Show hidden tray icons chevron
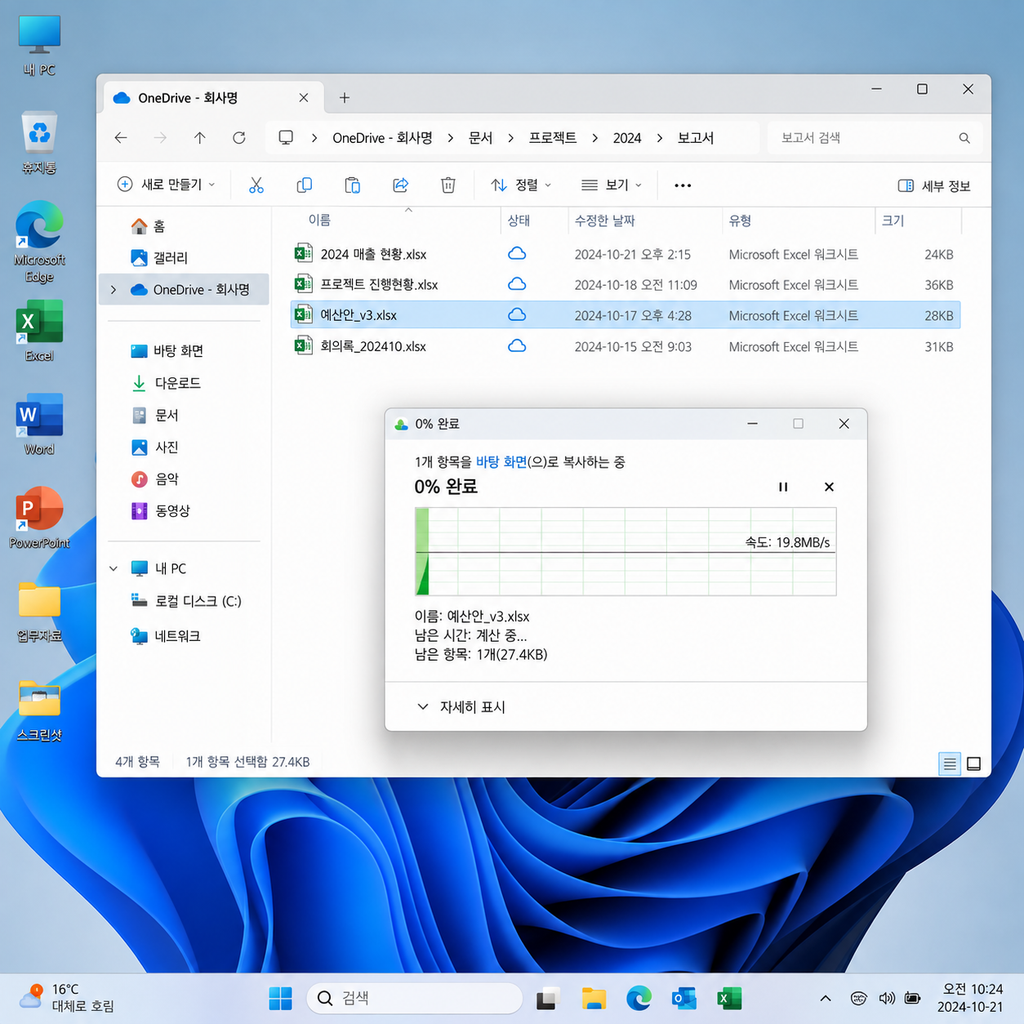1024x1024 pixels. tap(825, 998)
